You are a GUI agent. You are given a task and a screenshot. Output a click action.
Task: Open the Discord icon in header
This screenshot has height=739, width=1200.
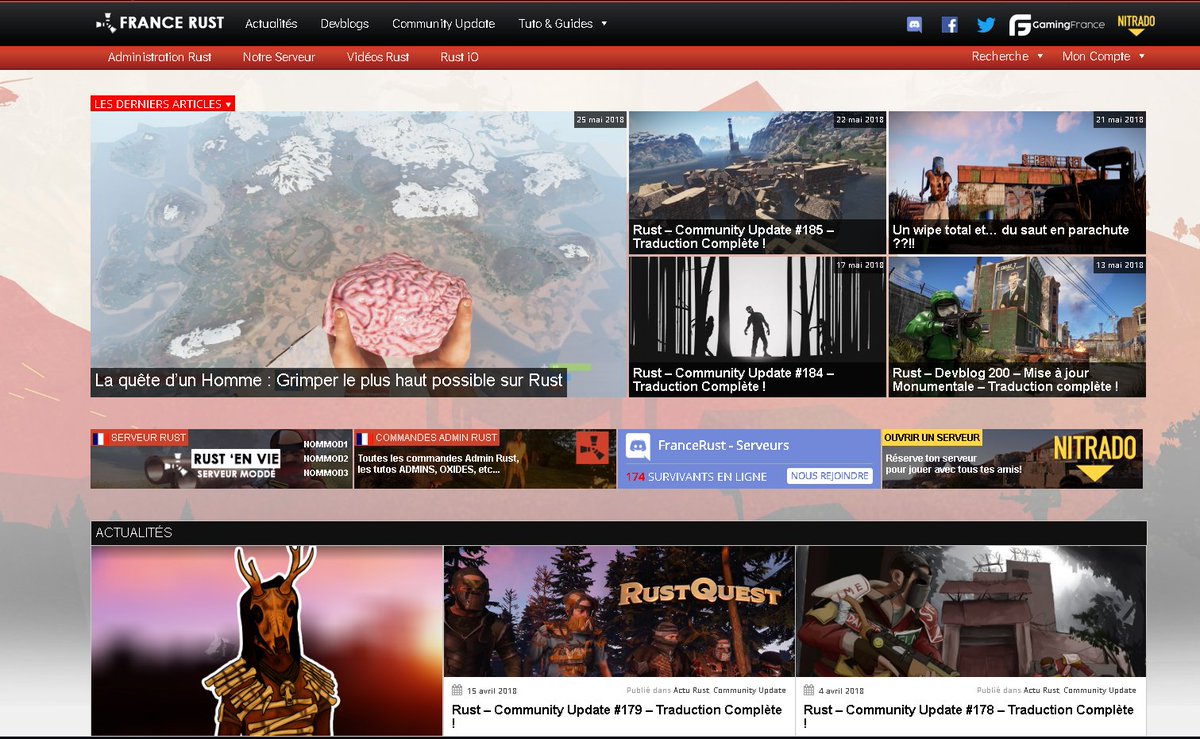pyautogui.click(x=914, y=25)
